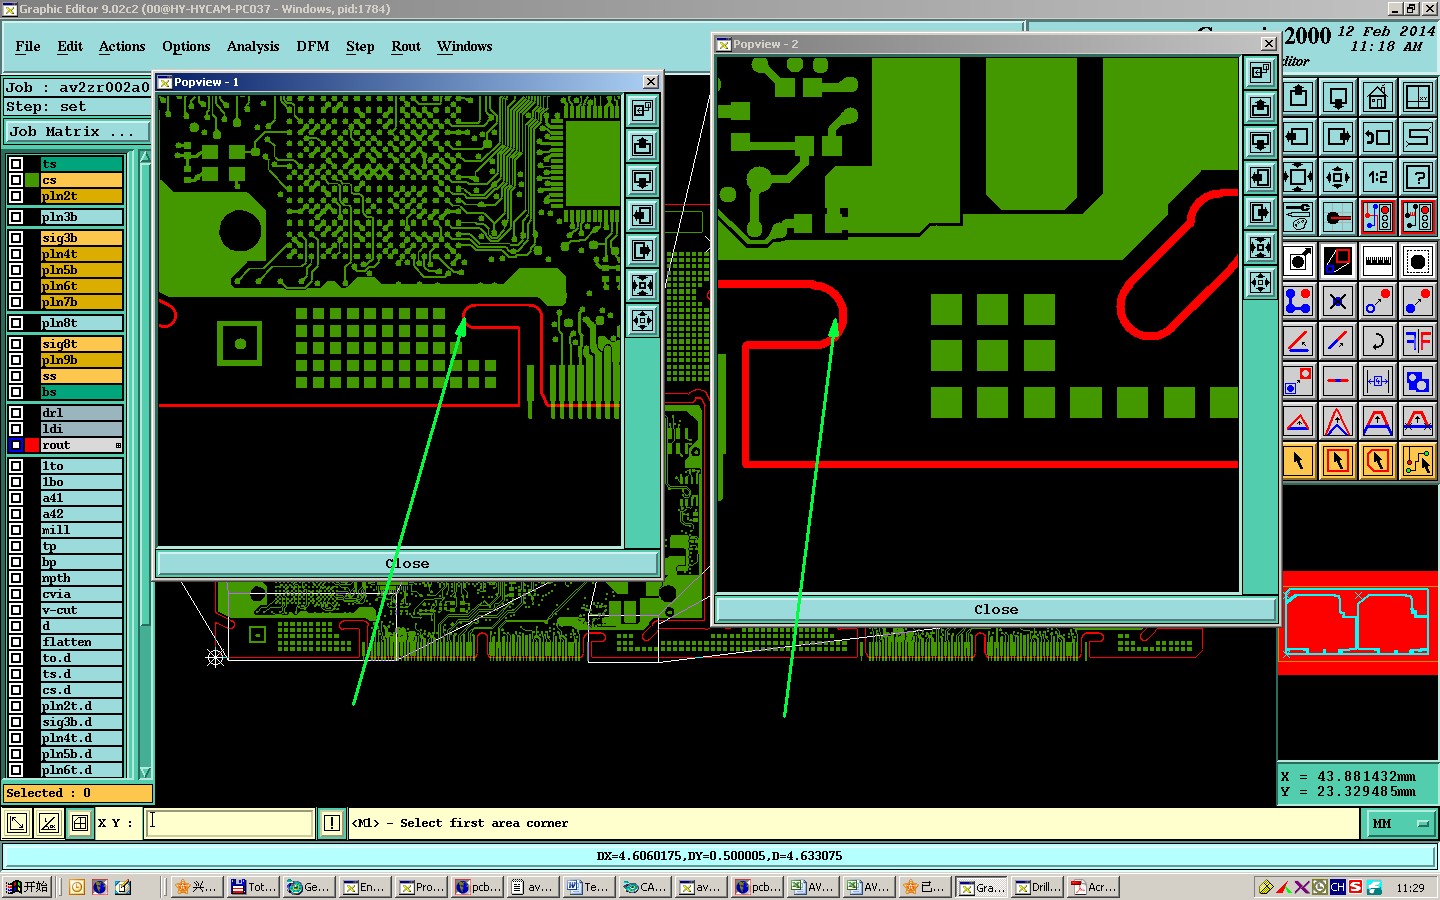Click the Acr... taskbar item
The image size is (1440, 900).
1093,887
